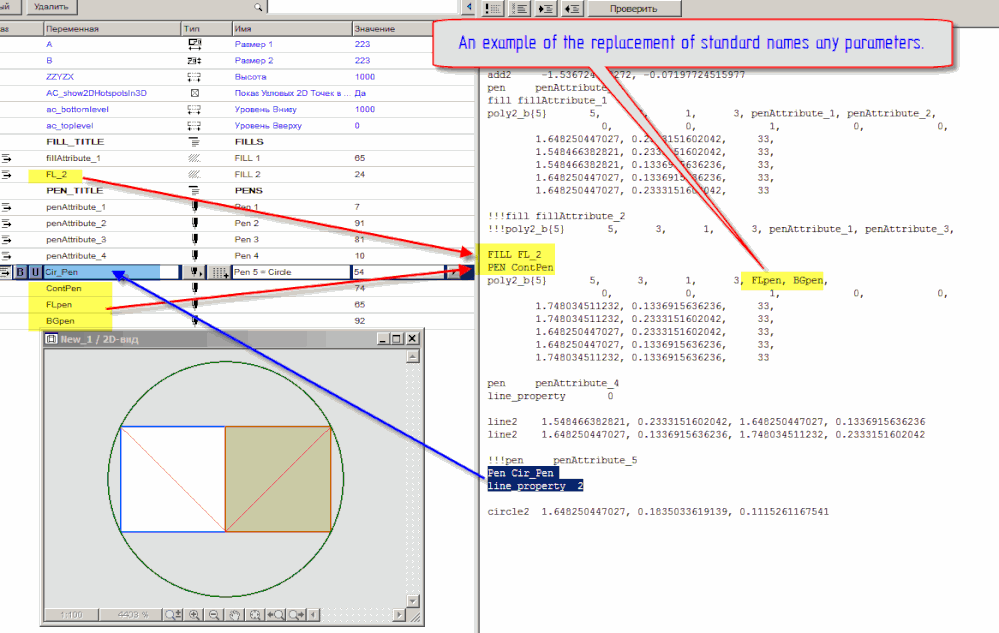Screen dimensions: 999x633
Task: Click the decrease indent script icon
Action: [572, 8]
